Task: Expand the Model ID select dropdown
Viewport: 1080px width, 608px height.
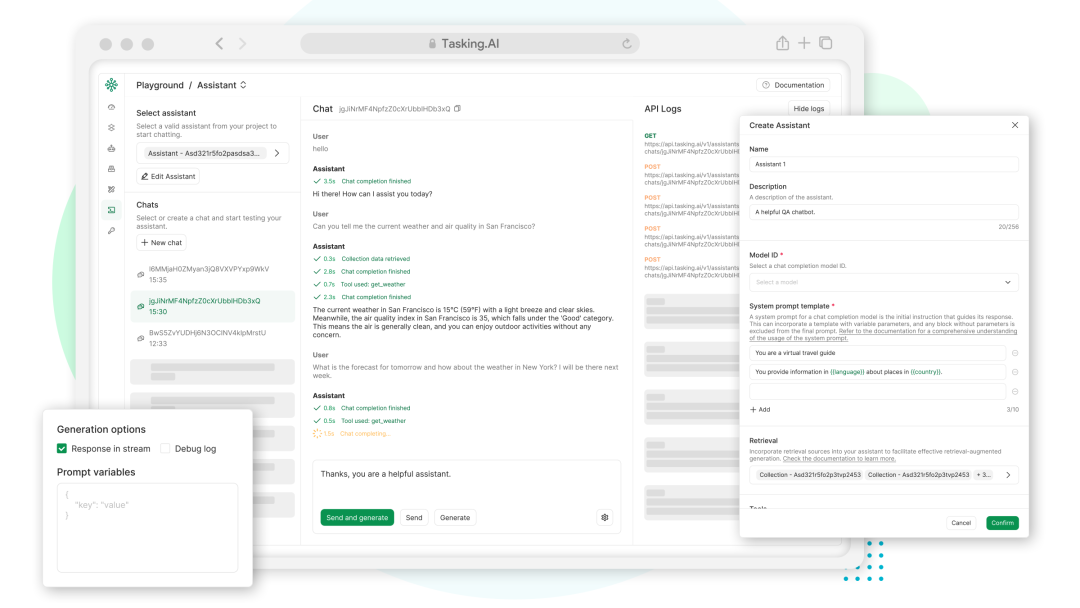Action: (x=883, y=282)
